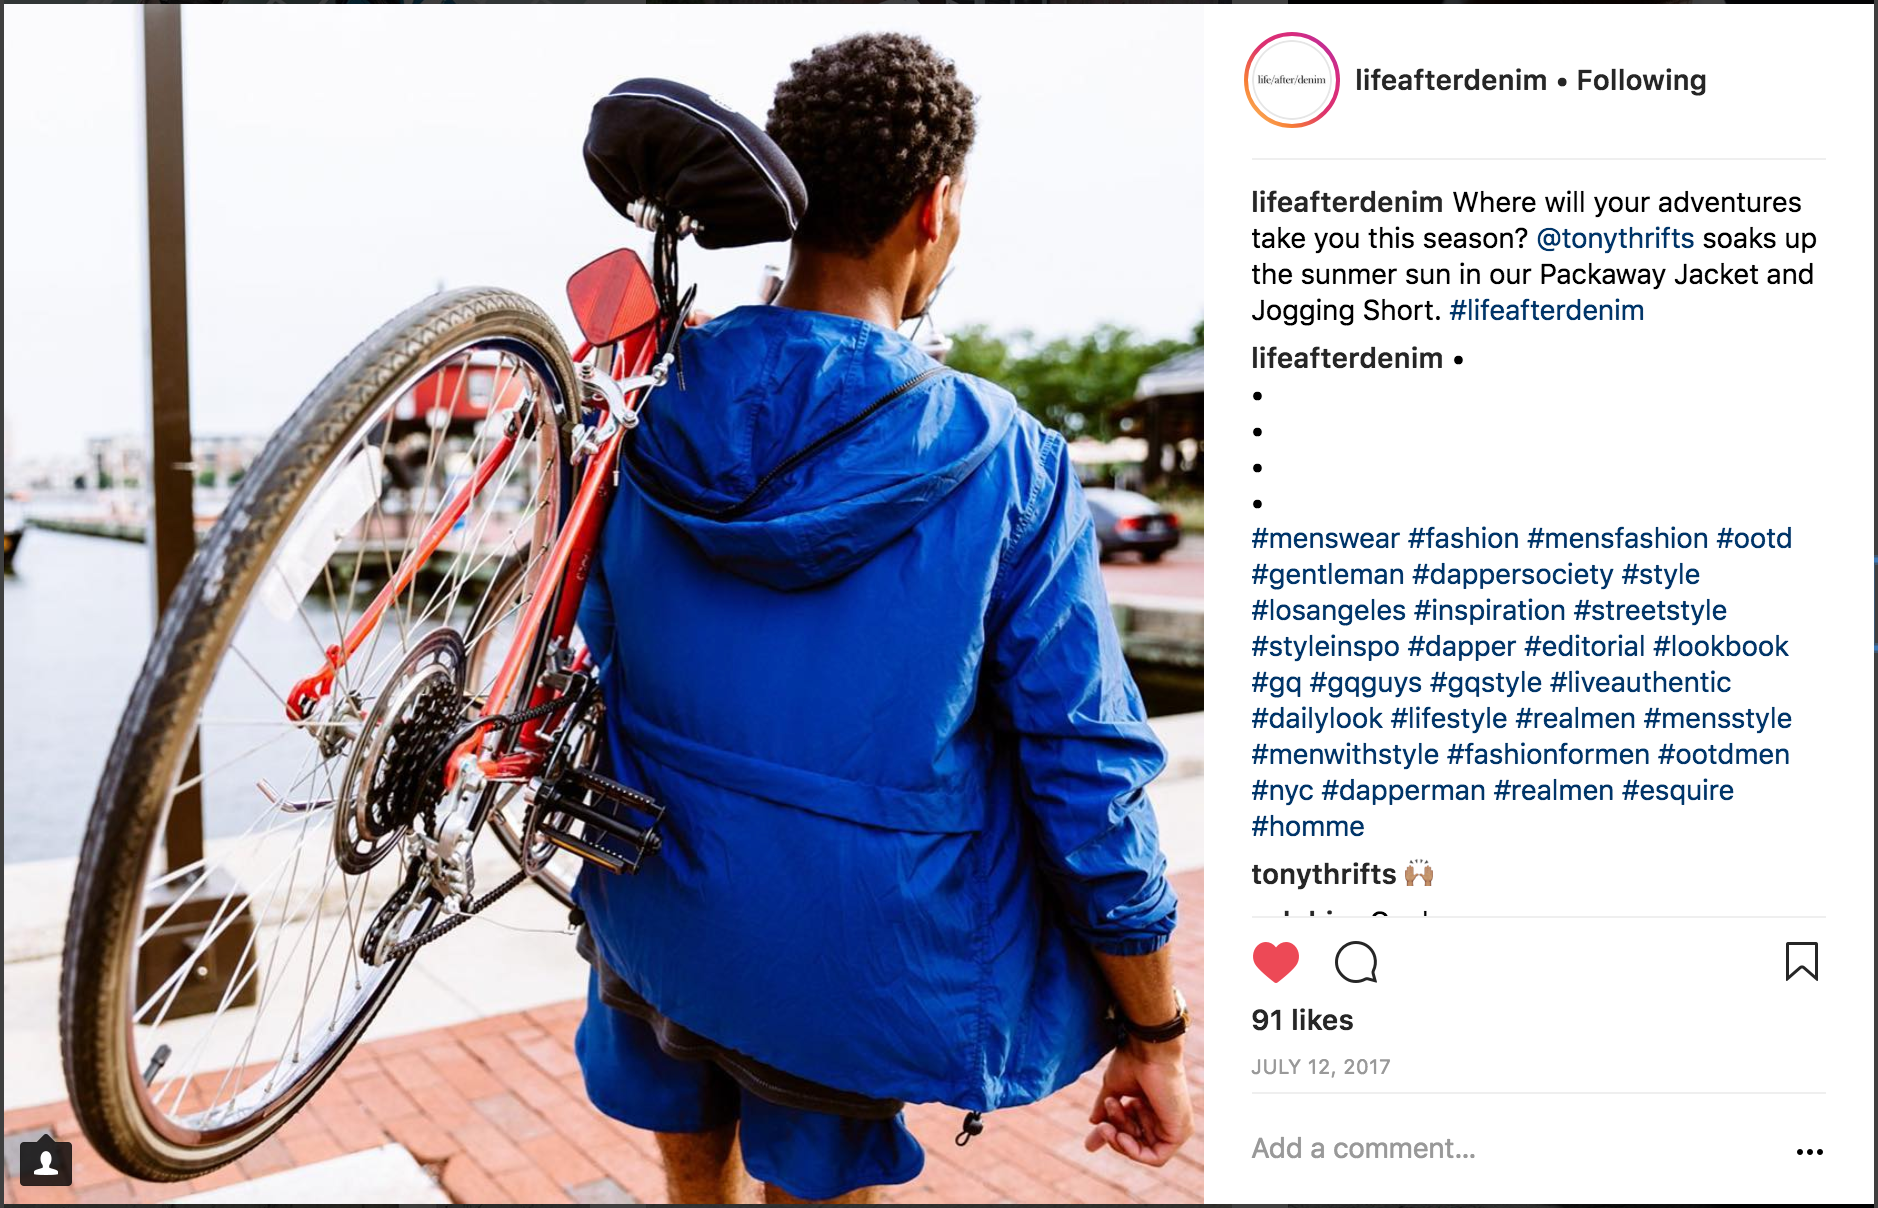Open the #menswear hashtag
Viewport: 1878px width, 1208px height.
[1325, 538]
